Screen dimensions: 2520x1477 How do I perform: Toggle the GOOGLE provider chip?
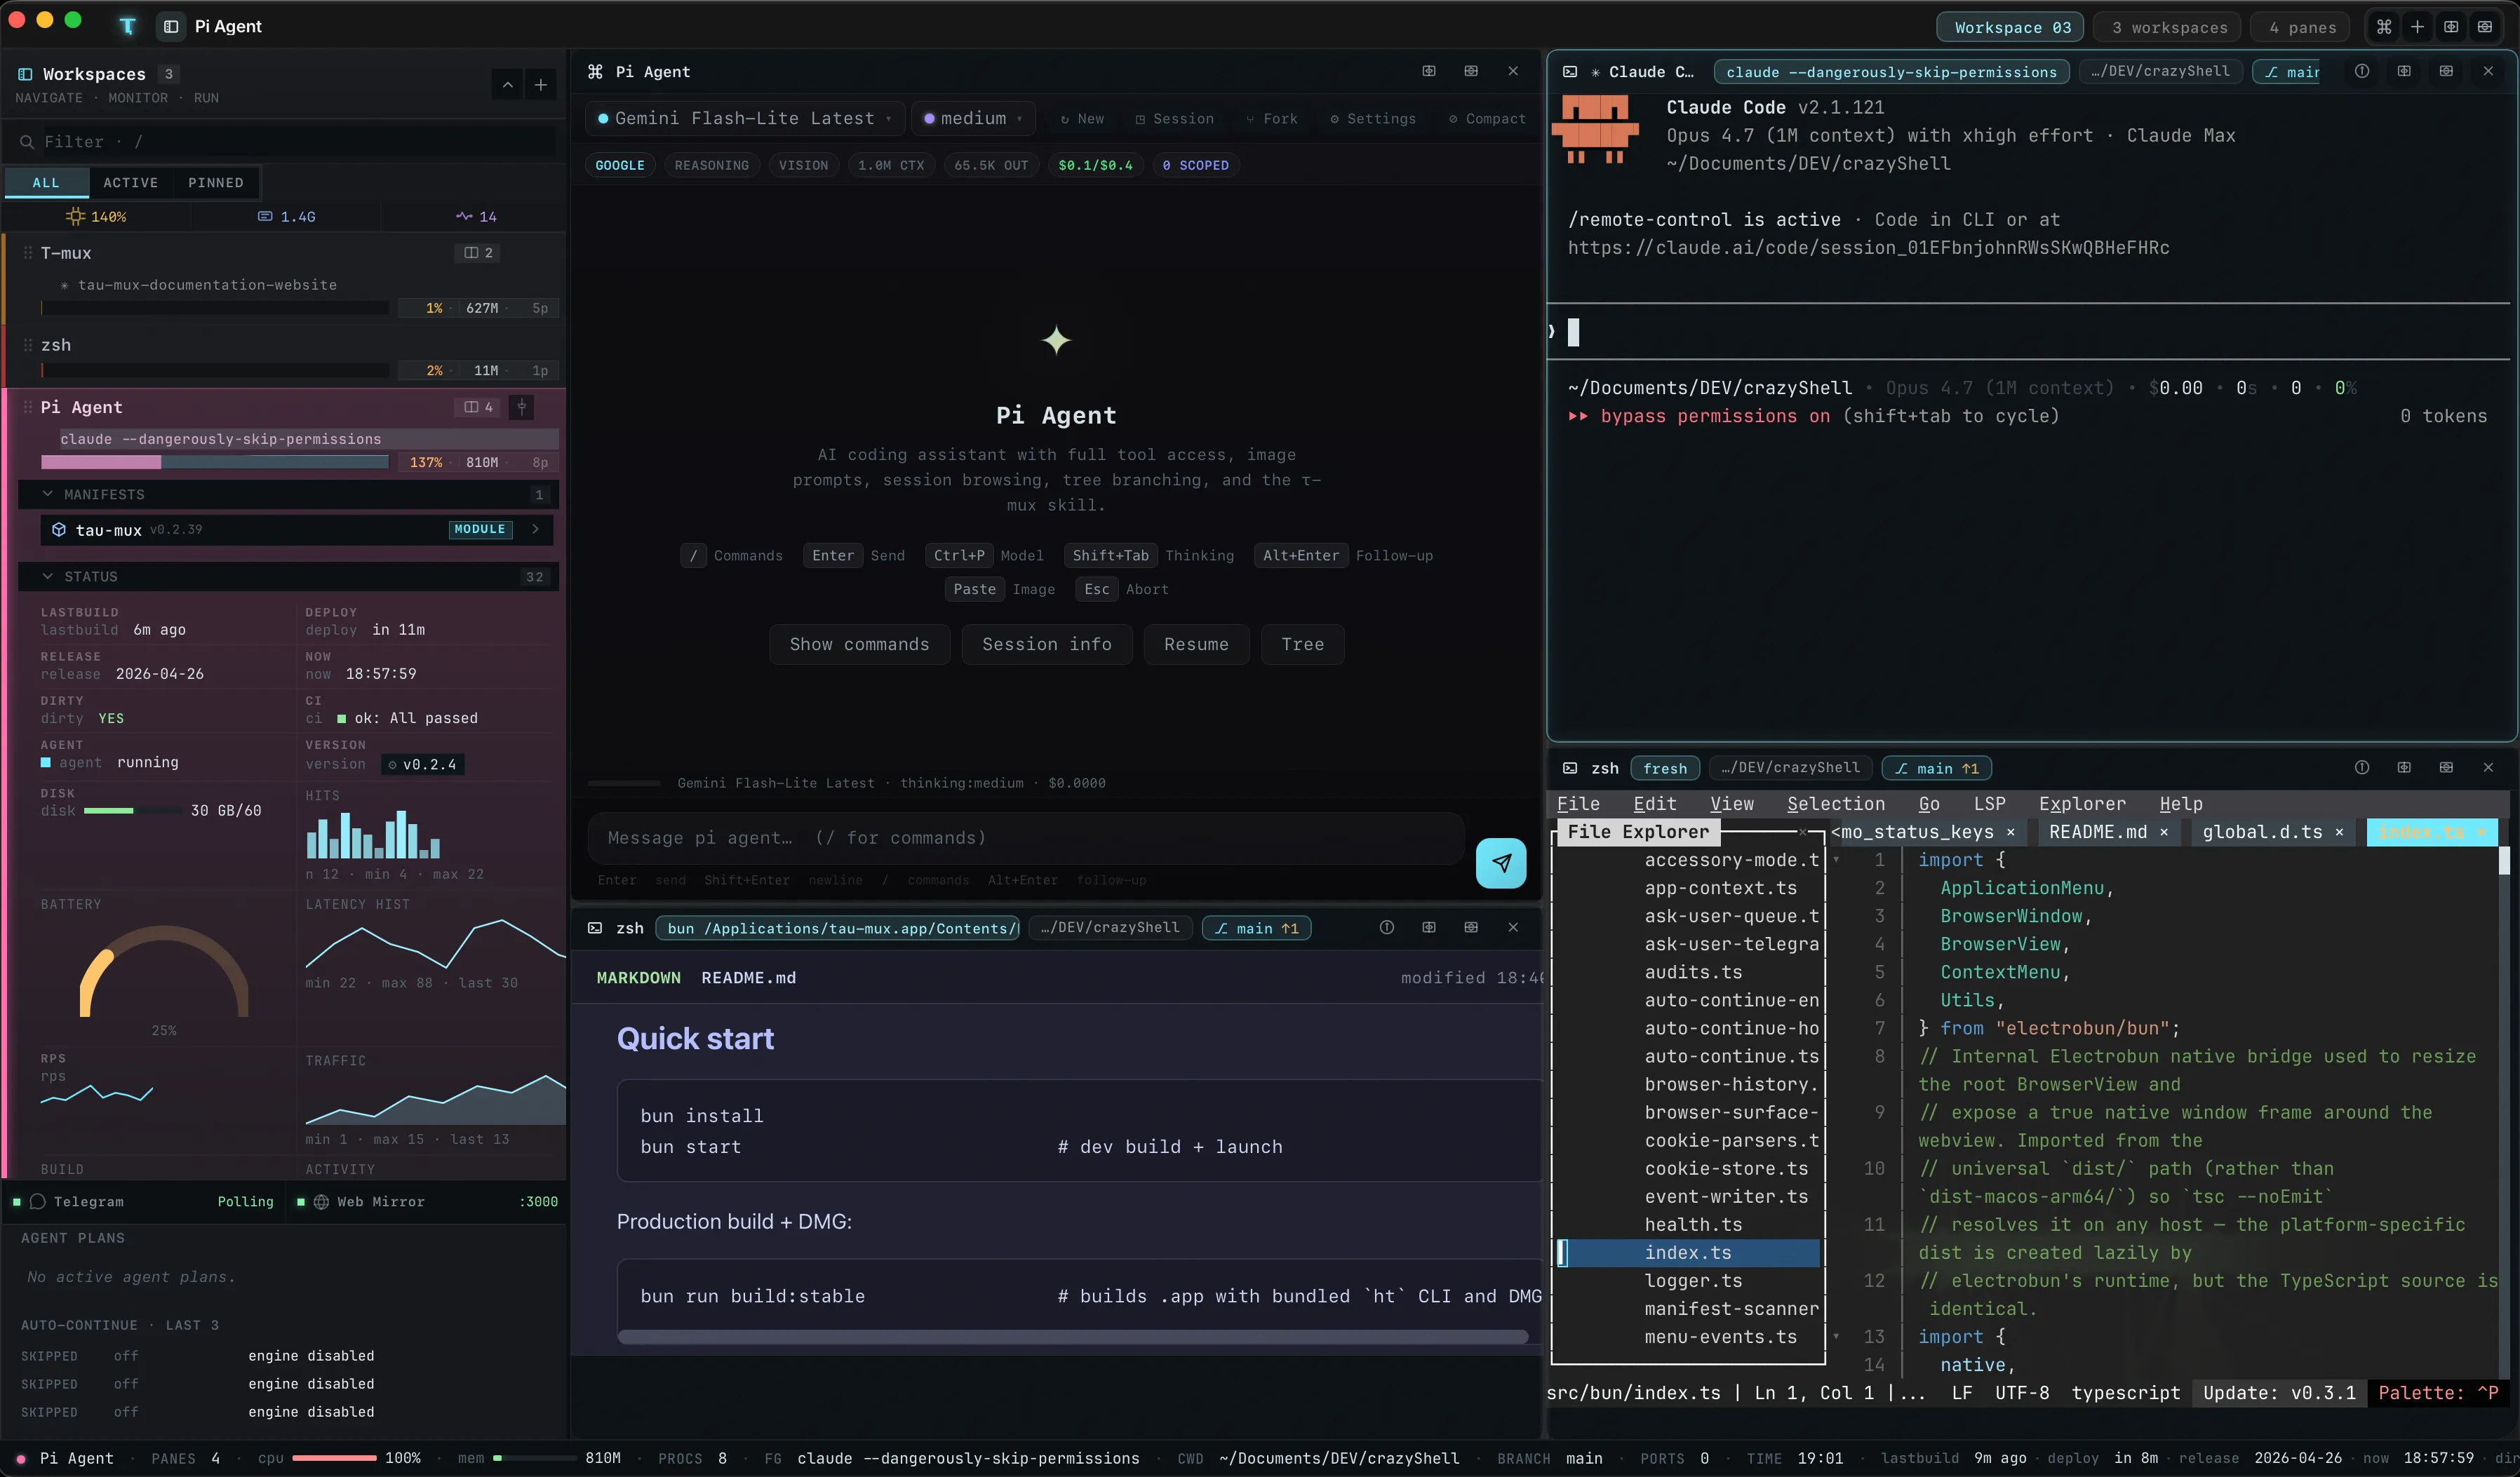point(620,166)
